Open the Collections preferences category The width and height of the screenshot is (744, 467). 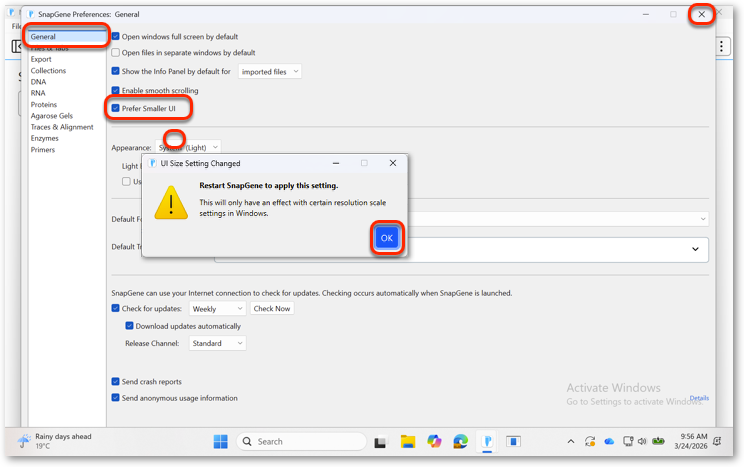pos(48,71)
